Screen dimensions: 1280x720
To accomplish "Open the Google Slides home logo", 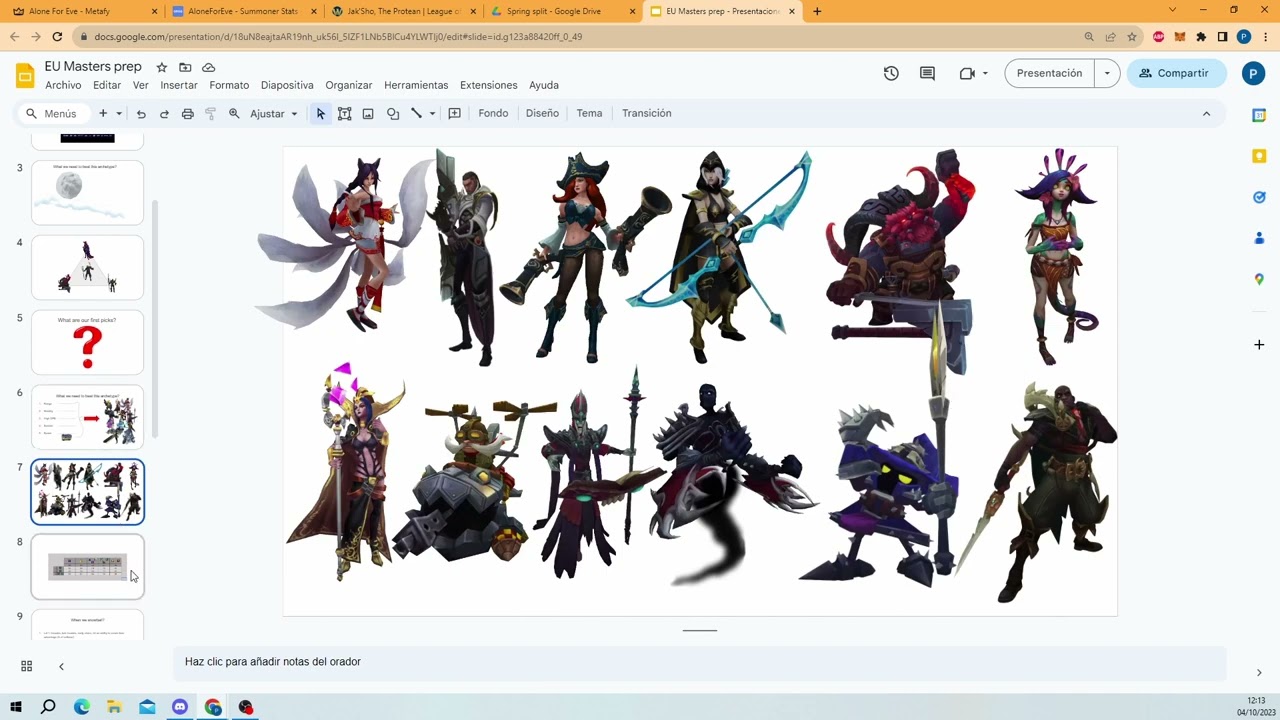I will click(x=25, y=75).
